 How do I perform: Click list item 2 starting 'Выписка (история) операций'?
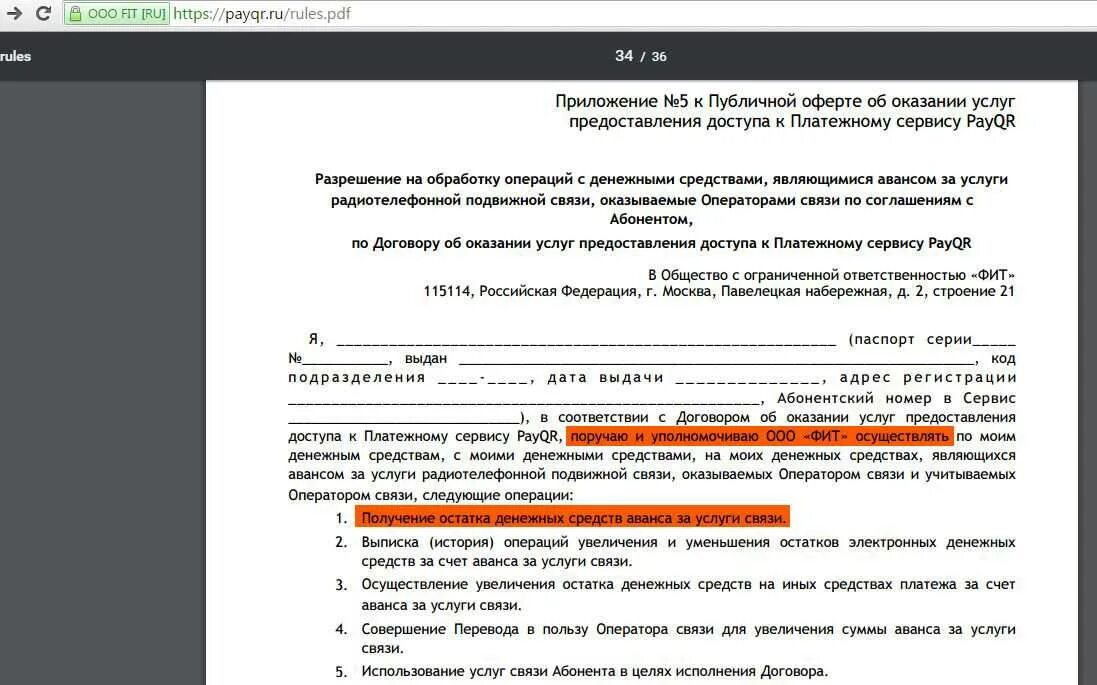(688, 551)
